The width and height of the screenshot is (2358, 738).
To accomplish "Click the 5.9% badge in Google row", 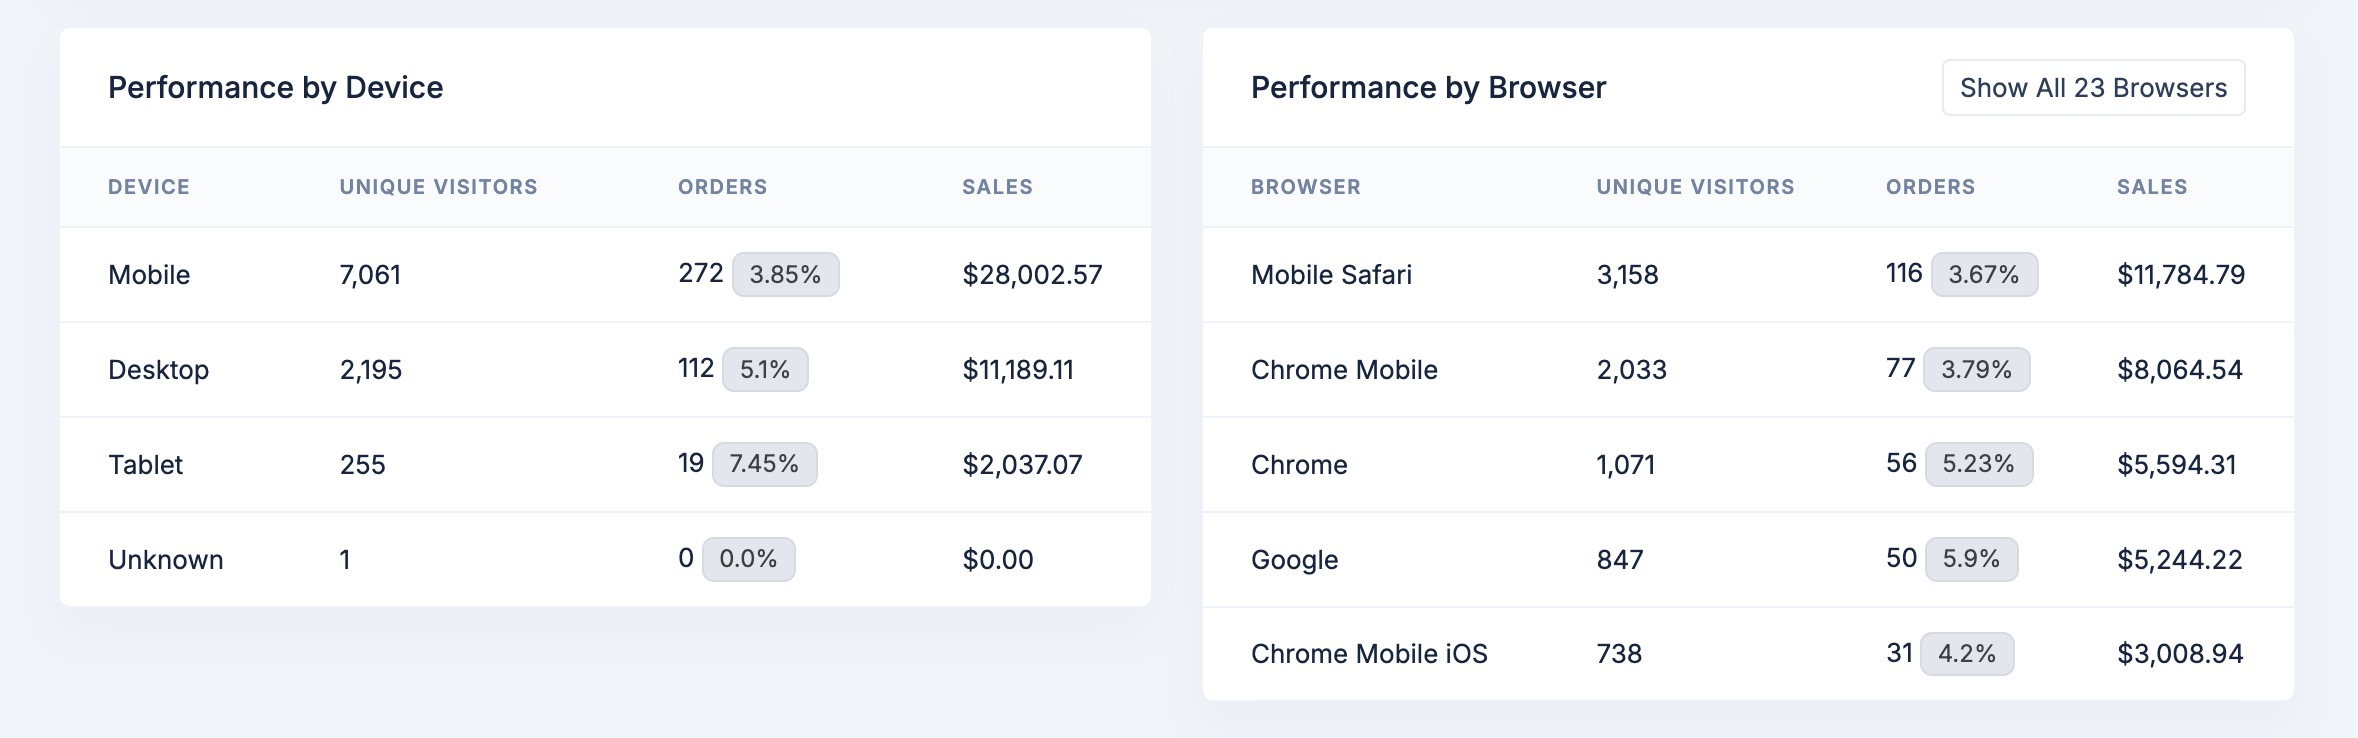I will [1971, 559].
